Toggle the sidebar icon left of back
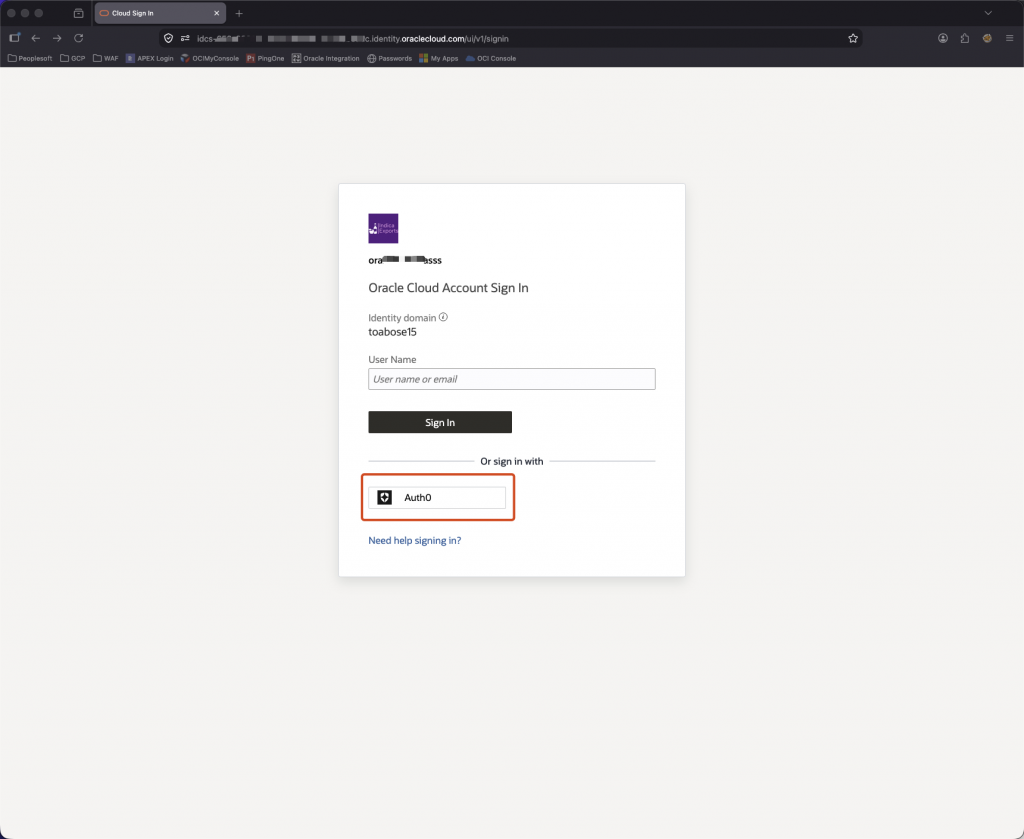Screen dimensions: 1024x839 [14, 38]
